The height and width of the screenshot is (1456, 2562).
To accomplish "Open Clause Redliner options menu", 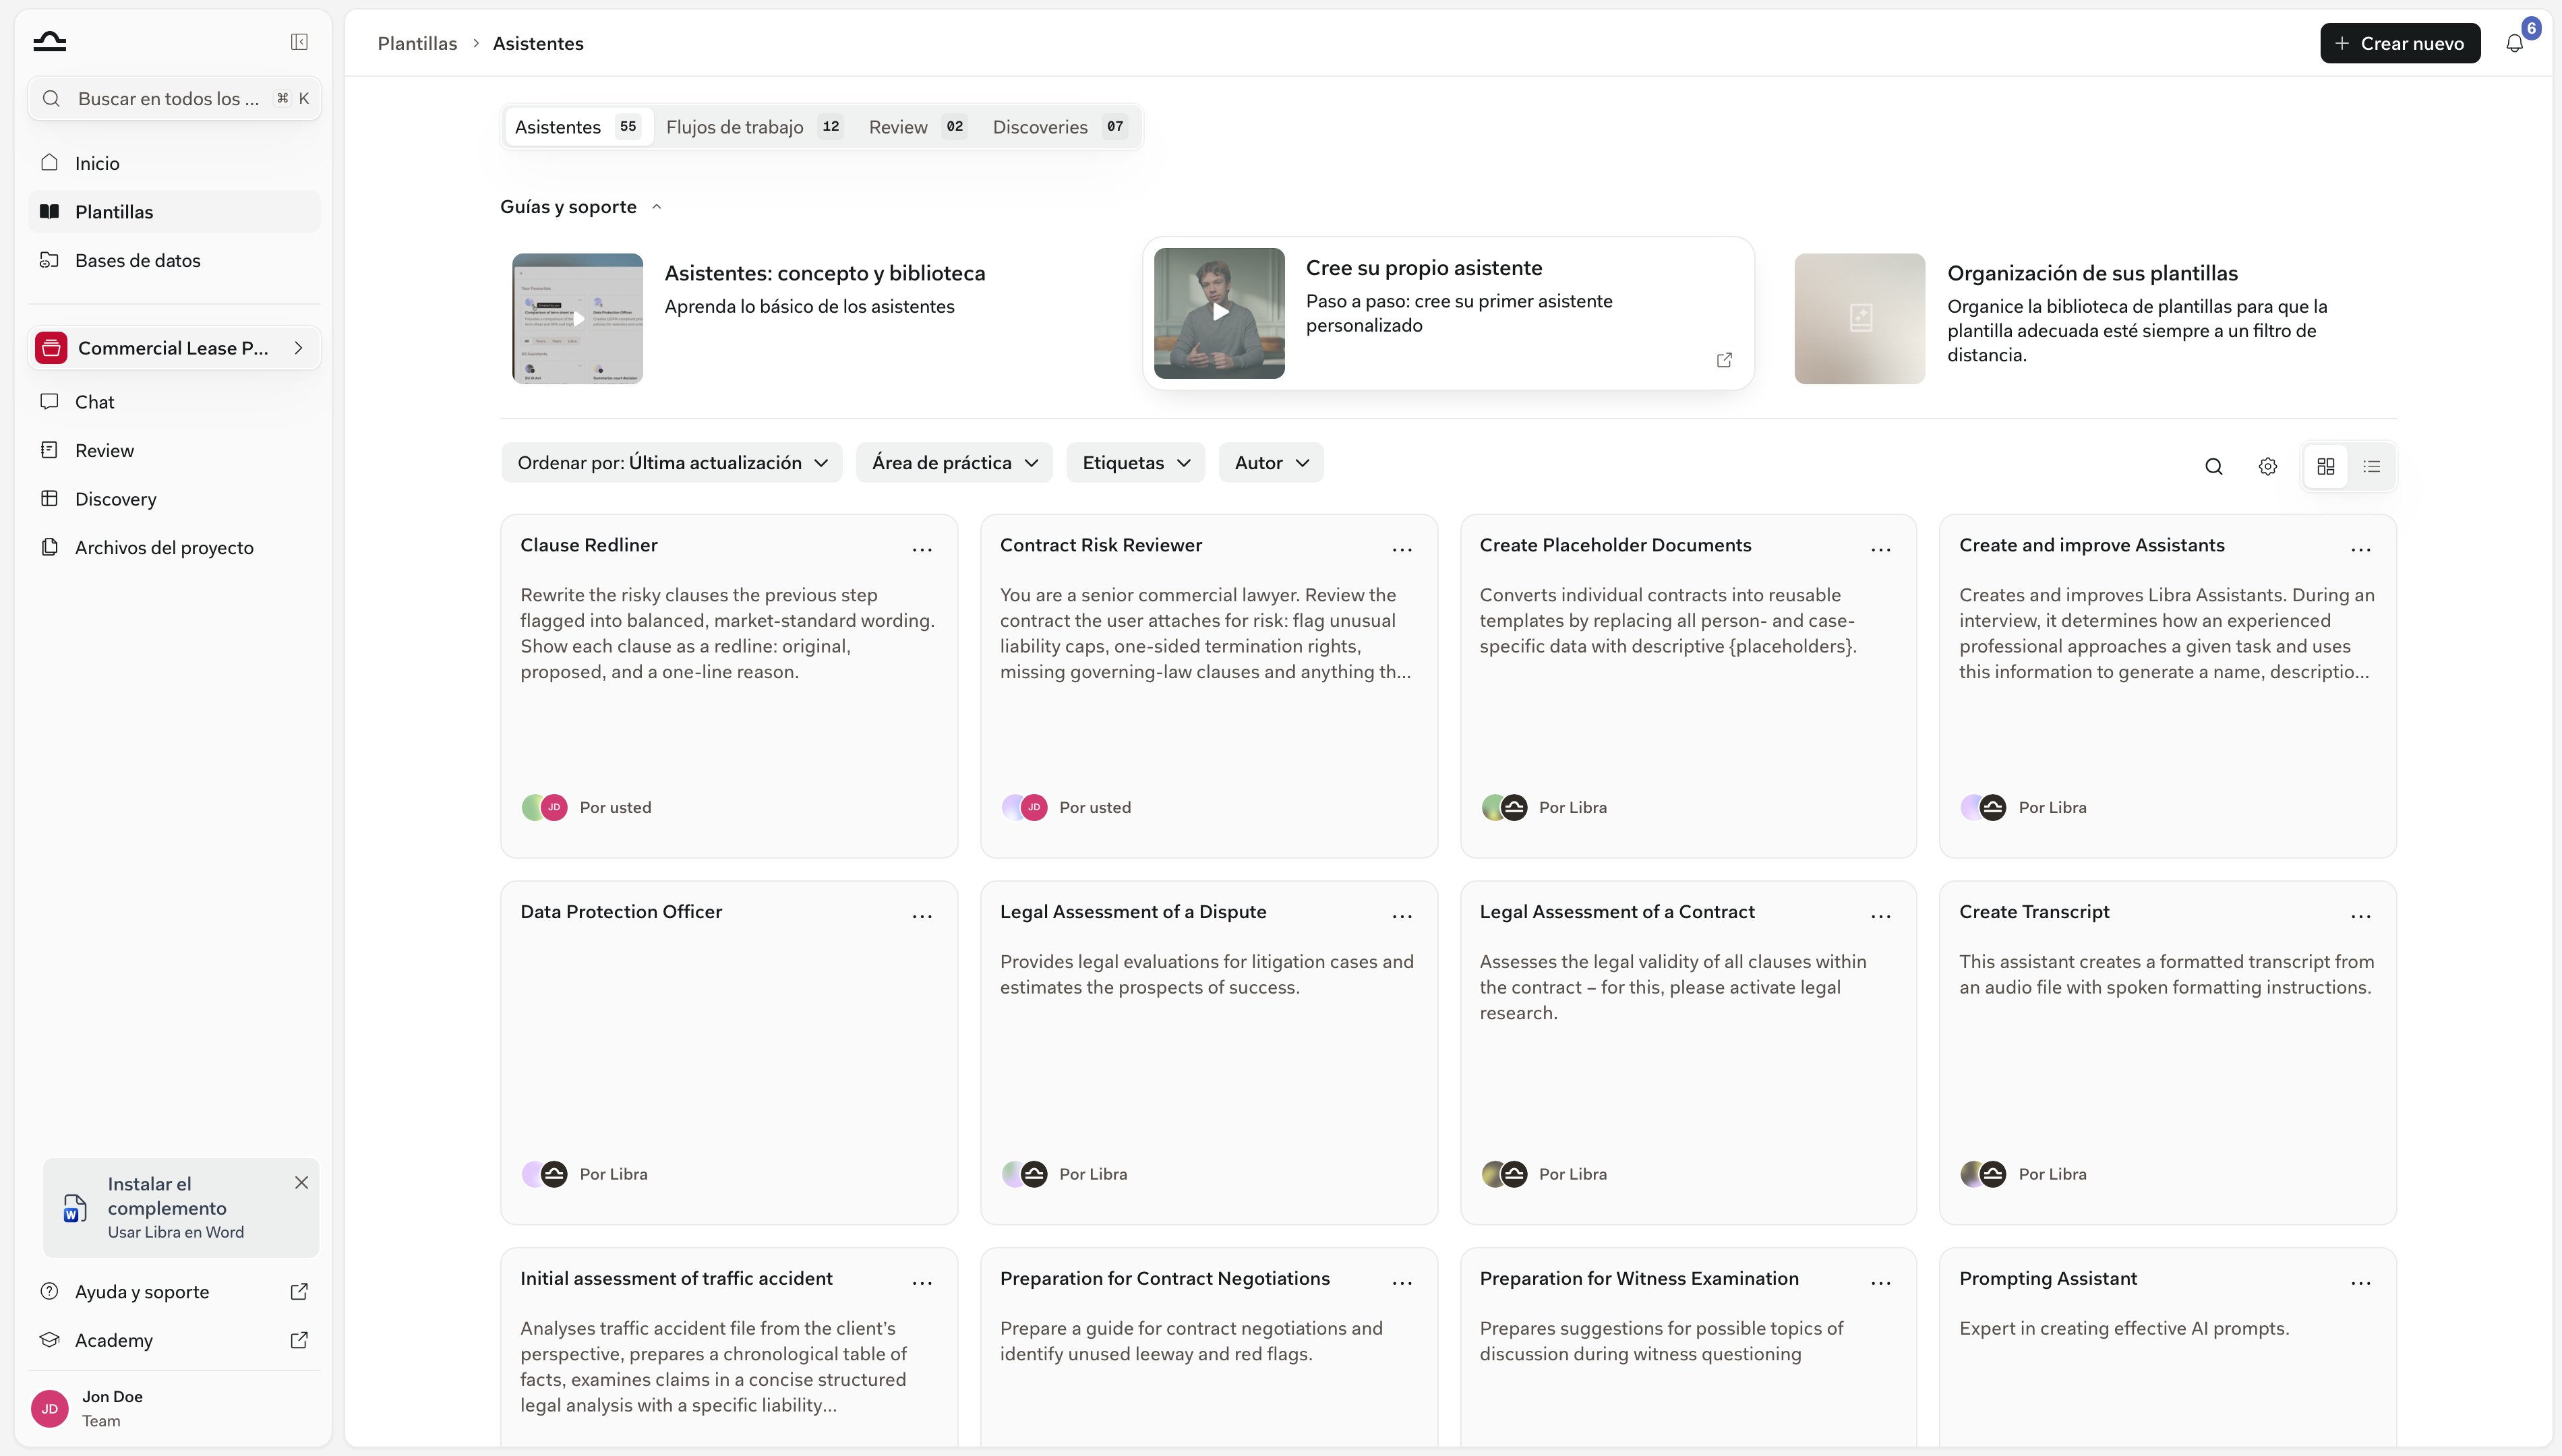I will 922,549.
